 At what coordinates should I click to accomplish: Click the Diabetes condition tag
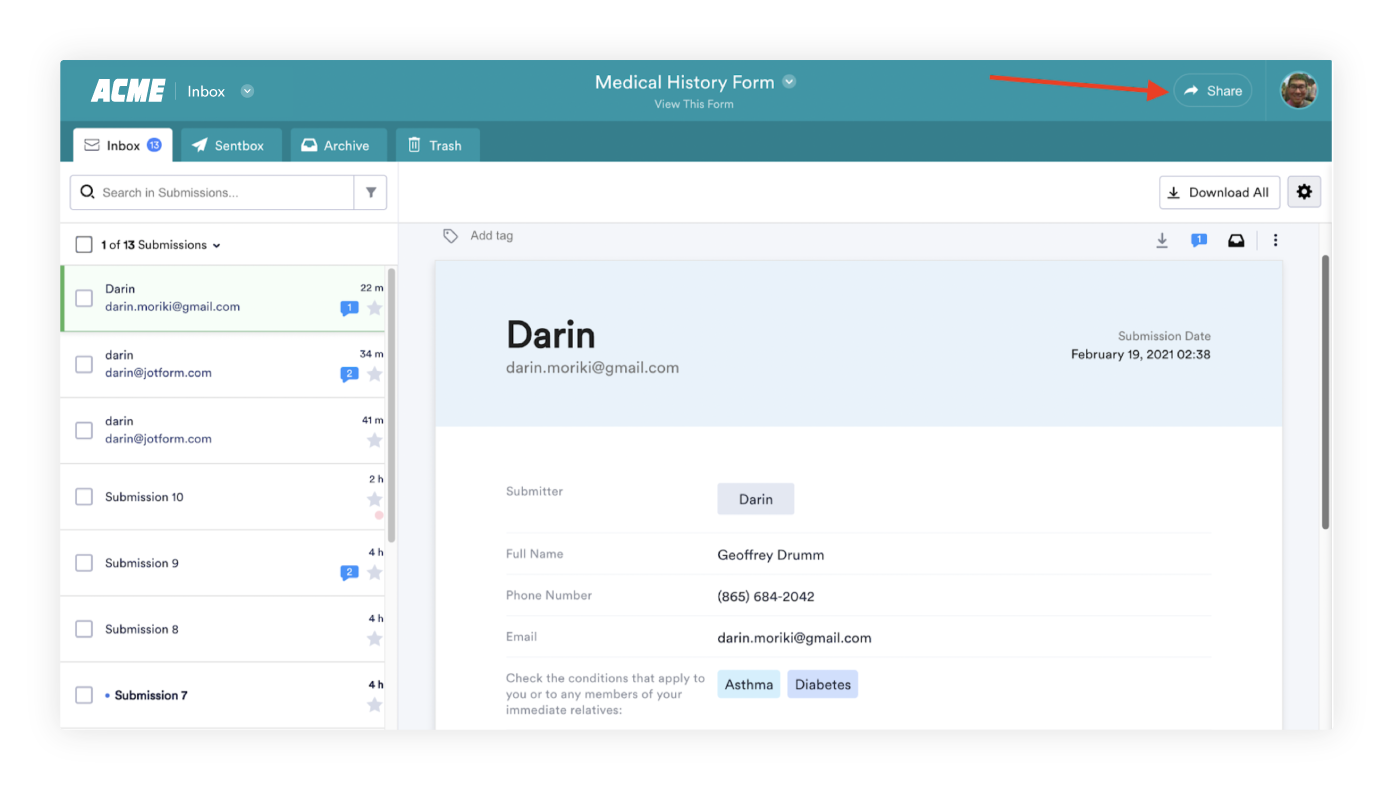[x=822, y=685]
